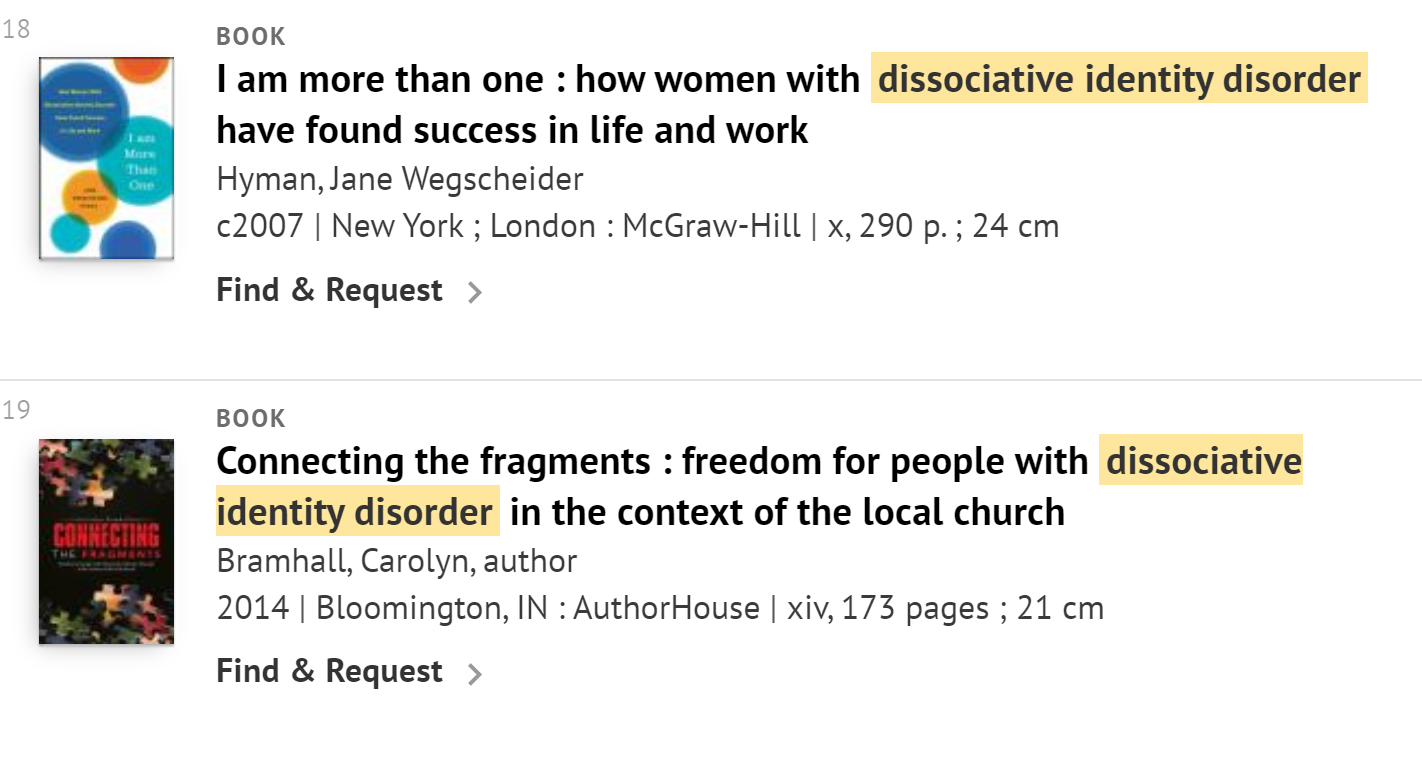Expand Find & Request chevron for Hyman's book

[x=475, y=292]
